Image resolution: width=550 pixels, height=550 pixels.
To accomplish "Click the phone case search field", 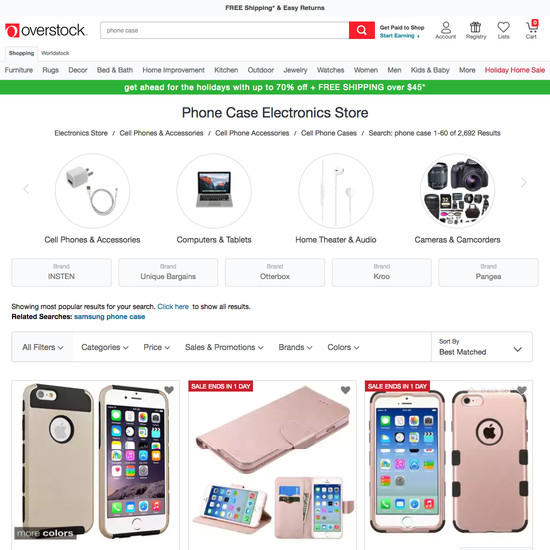I will tap(224, 31).
